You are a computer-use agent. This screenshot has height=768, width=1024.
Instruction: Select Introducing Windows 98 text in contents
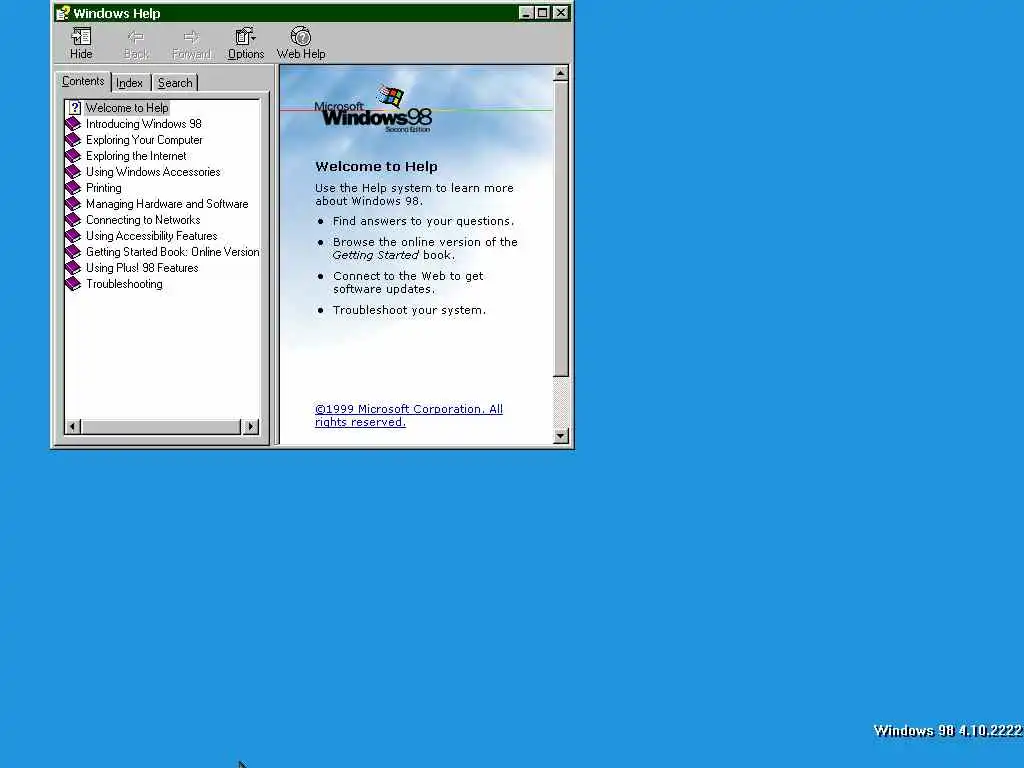(144, 123)
